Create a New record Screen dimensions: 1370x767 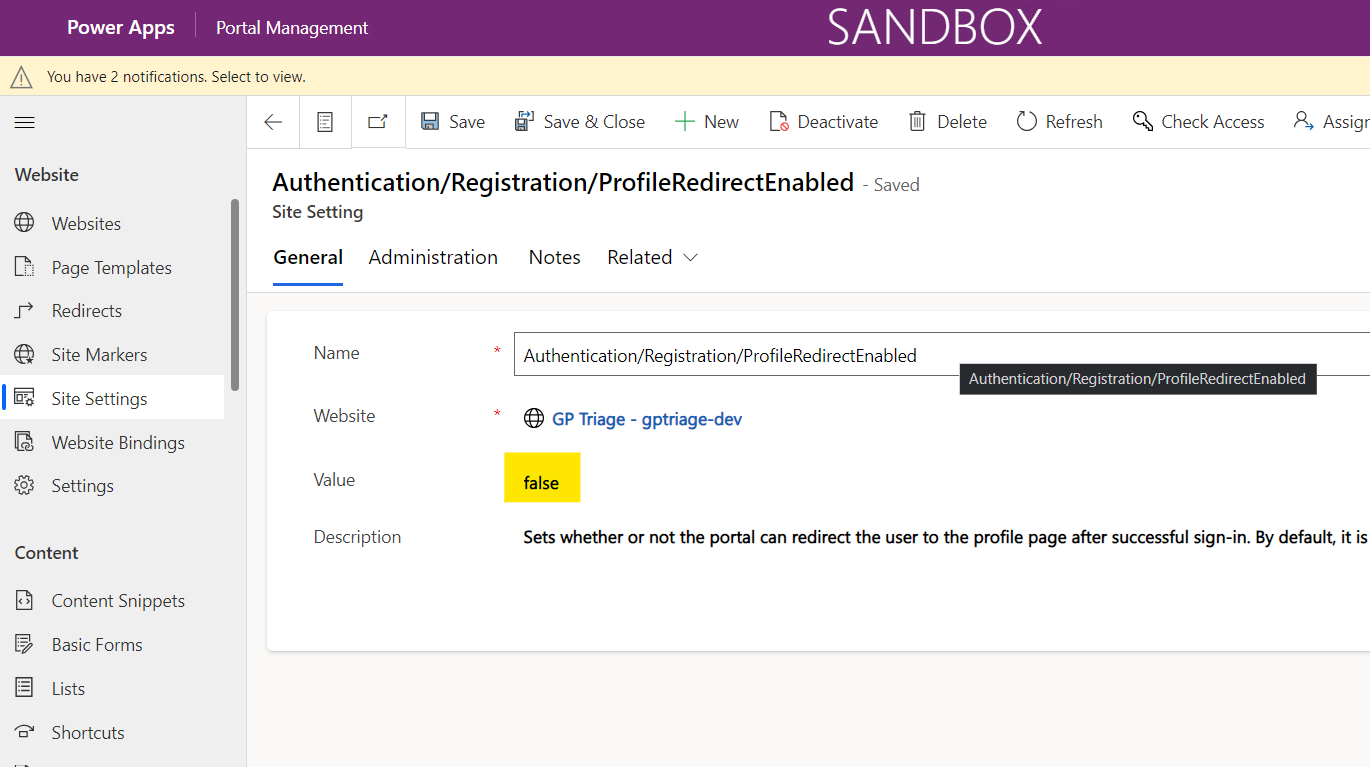707,122
